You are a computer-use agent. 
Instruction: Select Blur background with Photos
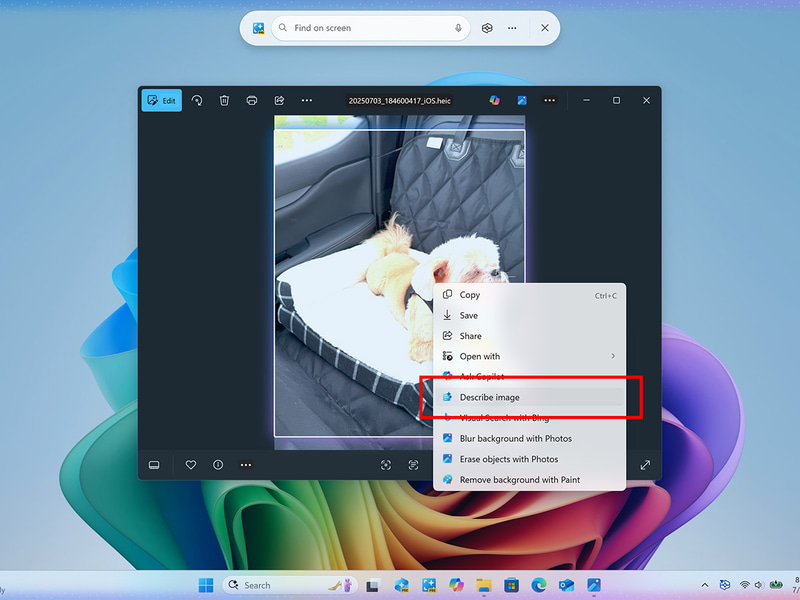(530, 438)
